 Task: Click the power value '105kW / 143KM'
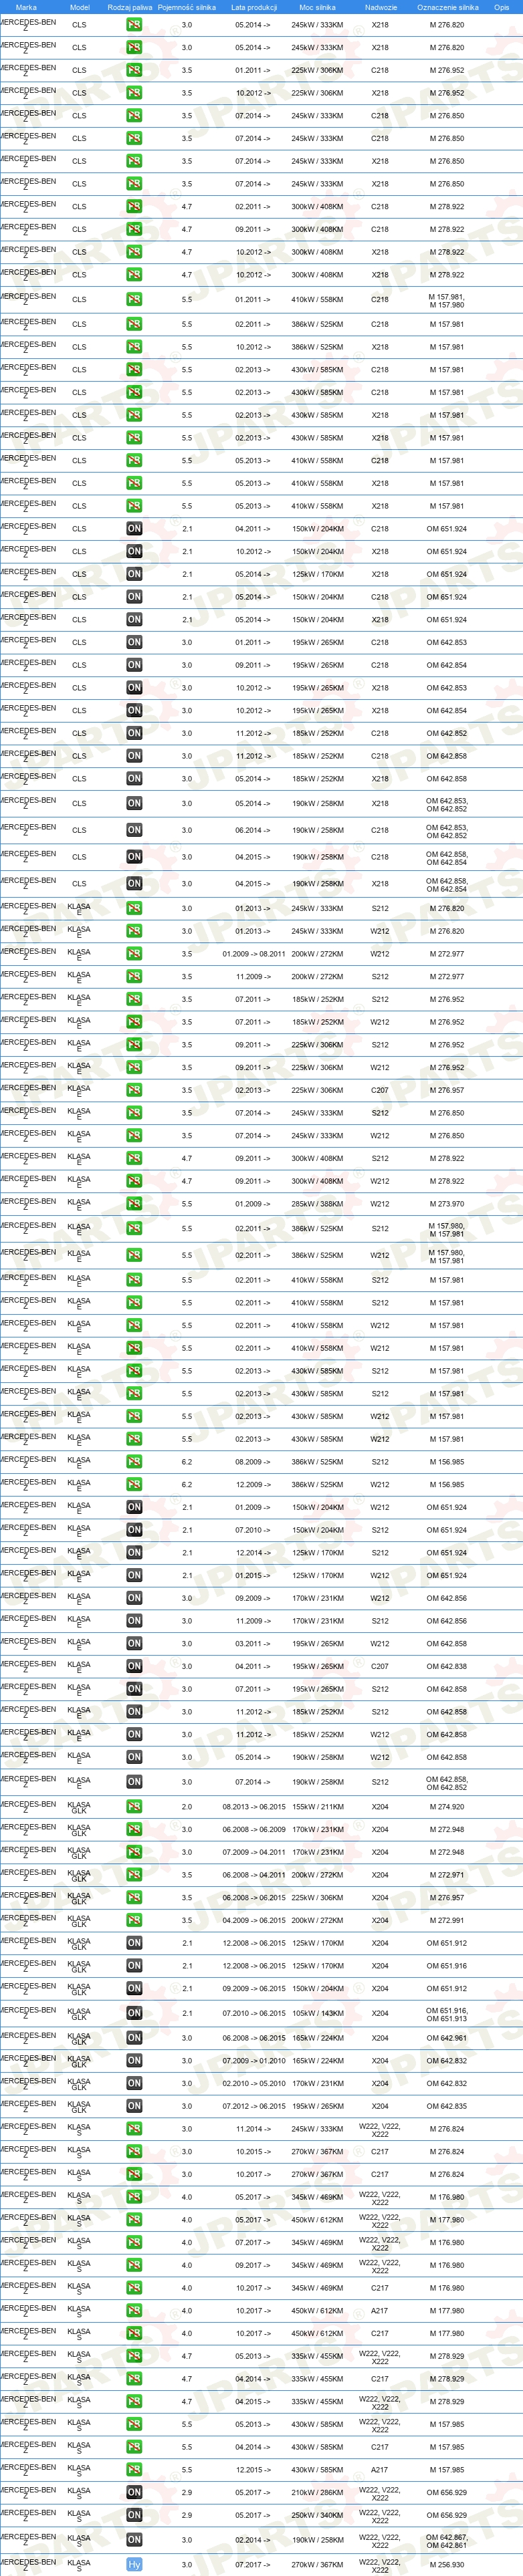(x=317, y=2013)
